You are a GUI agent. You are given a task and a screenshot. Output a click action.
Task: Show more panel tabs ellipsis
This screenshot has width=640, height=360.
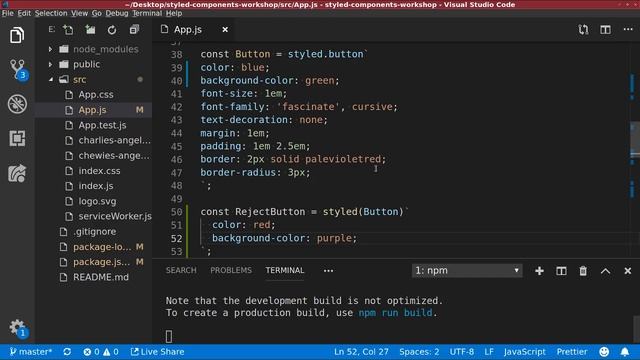point(328,271)
